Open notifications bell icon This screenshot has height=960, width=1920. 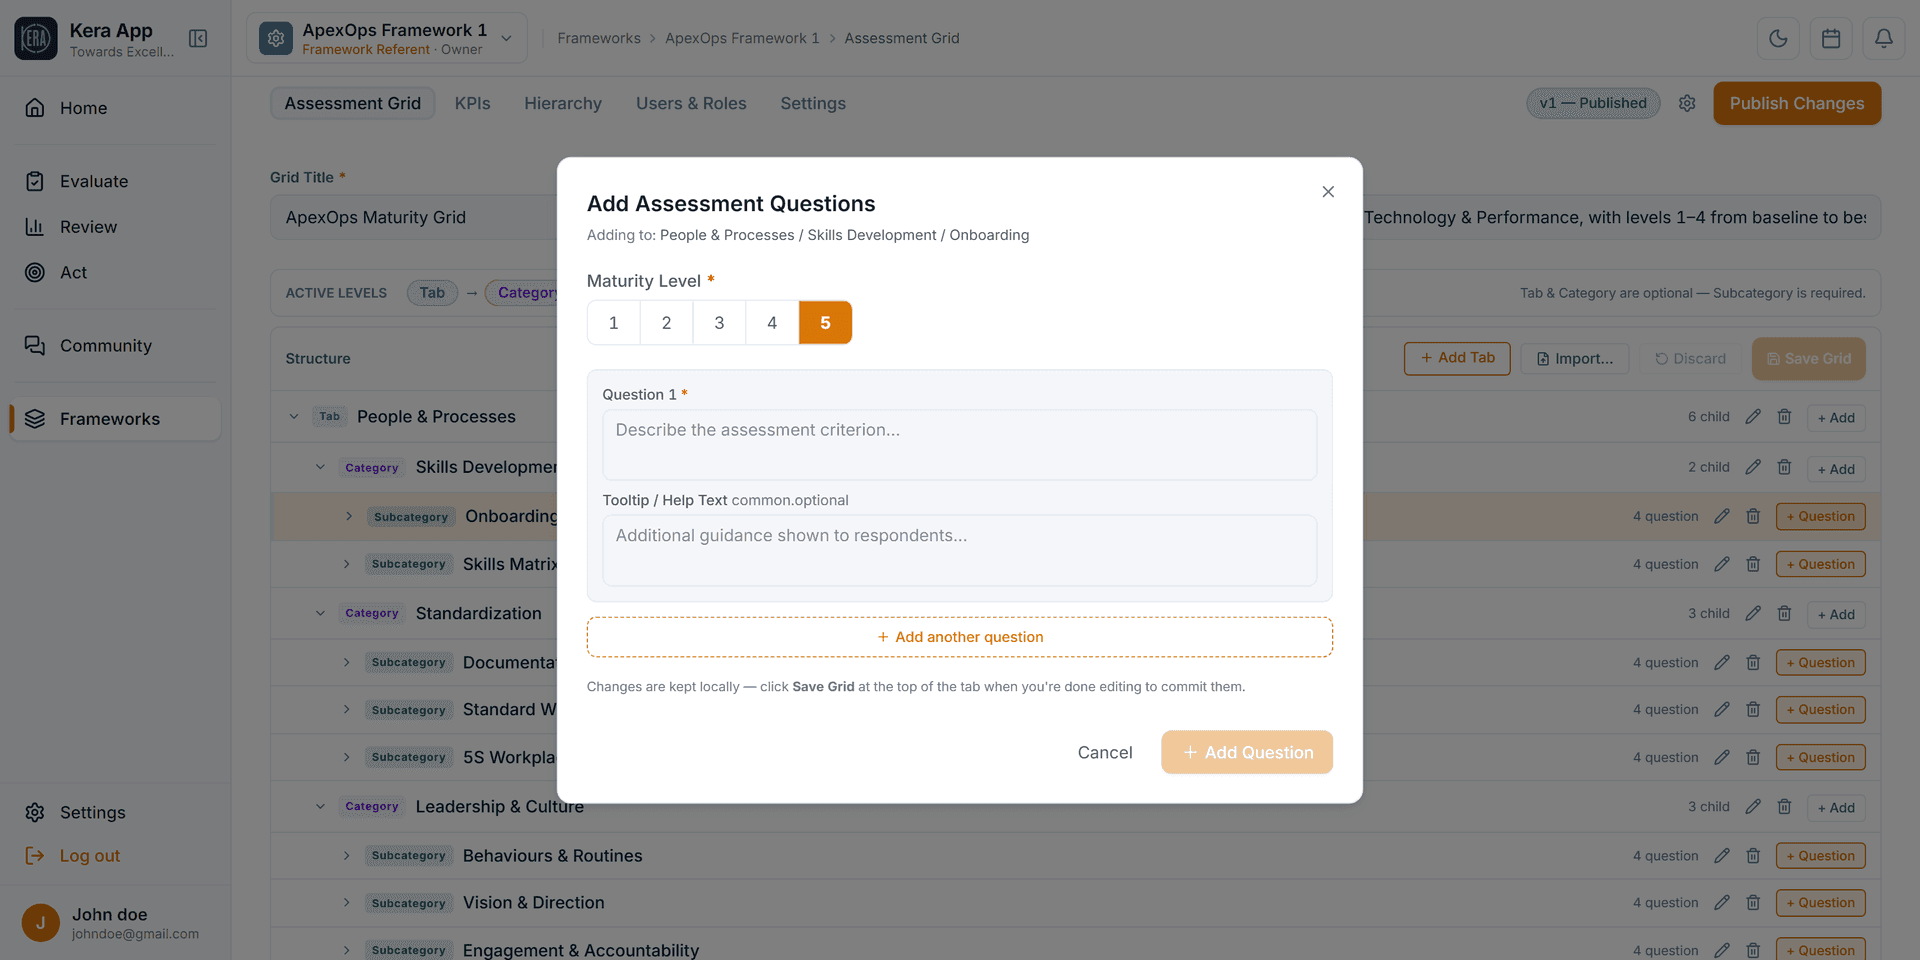point(1884,38)
